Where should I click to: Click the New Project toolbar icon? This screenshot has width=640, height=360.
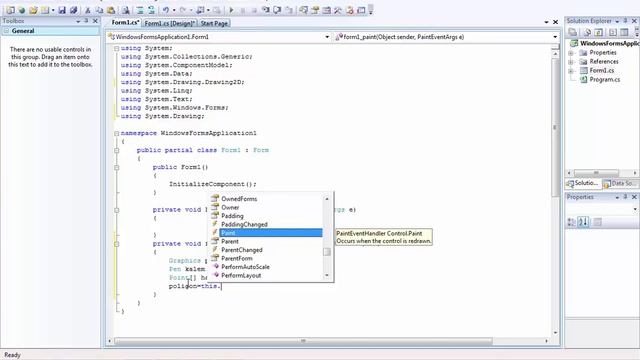coord(11,10)
